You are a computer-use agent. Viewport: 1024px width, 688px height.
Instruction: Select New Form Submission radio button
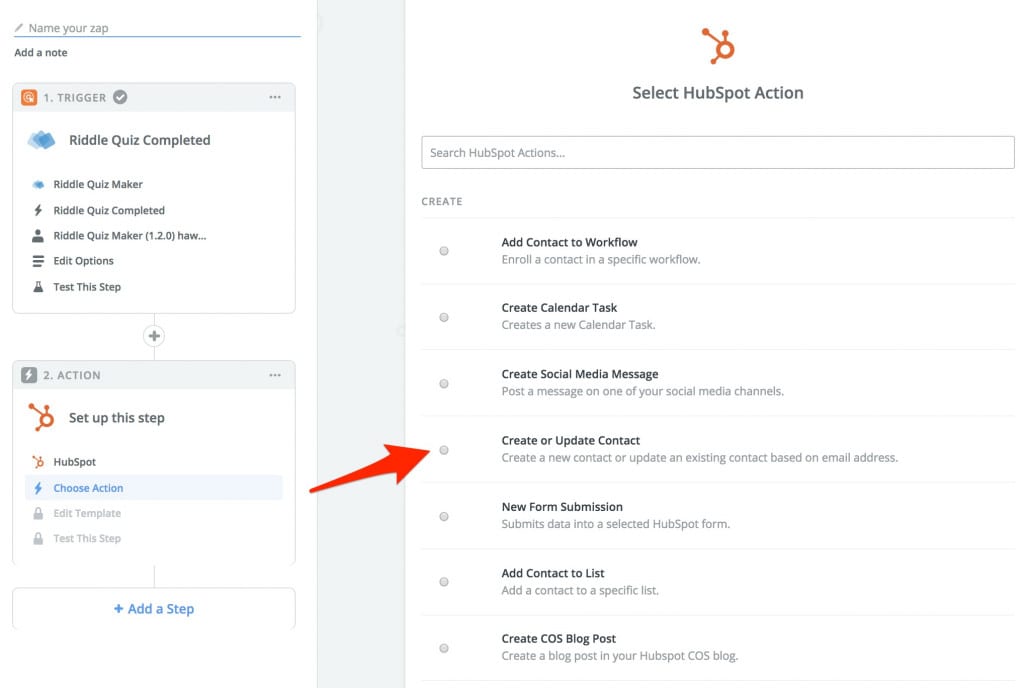(444, 516)
